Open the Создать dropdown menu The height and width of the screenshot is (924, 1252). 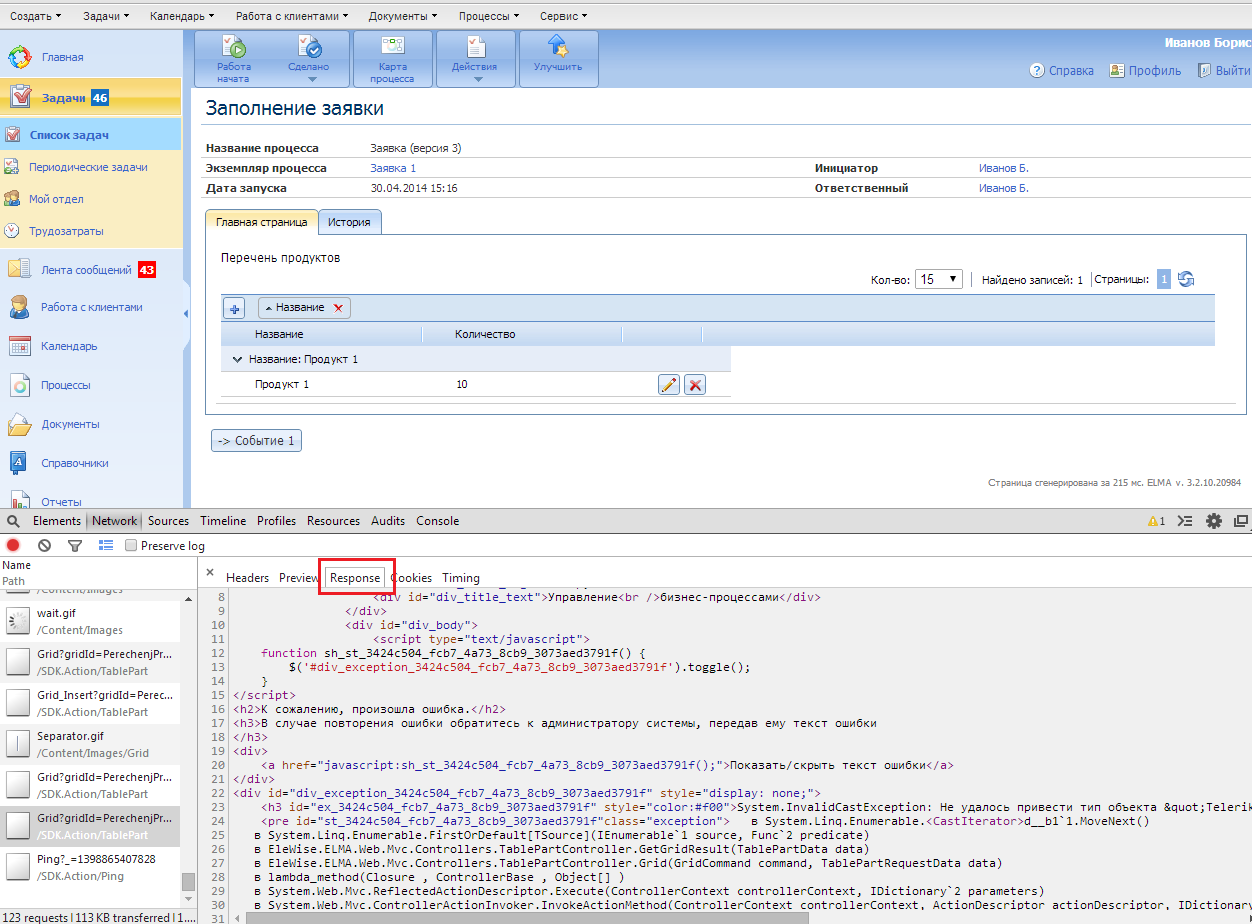(36, 16)
